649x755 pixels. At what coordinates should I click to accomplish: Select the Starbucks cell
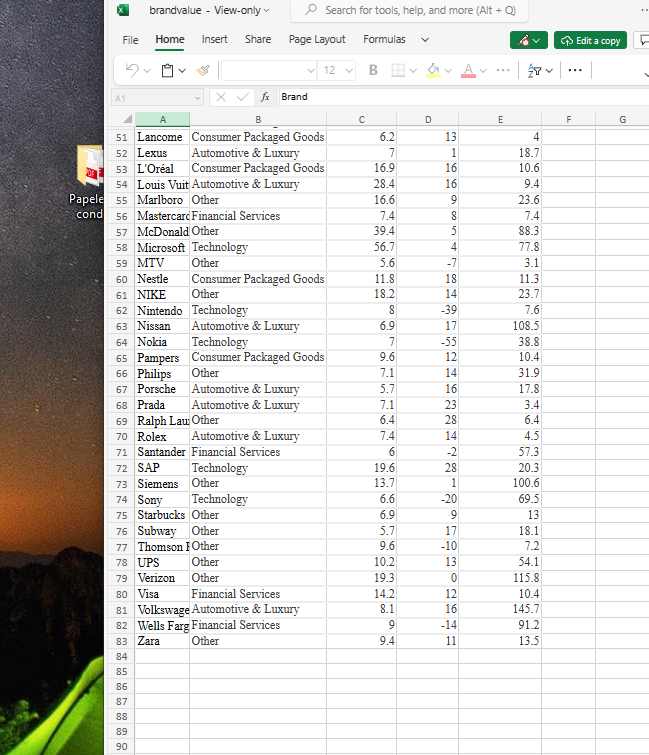pyautogui.click(x=163, y=515)
